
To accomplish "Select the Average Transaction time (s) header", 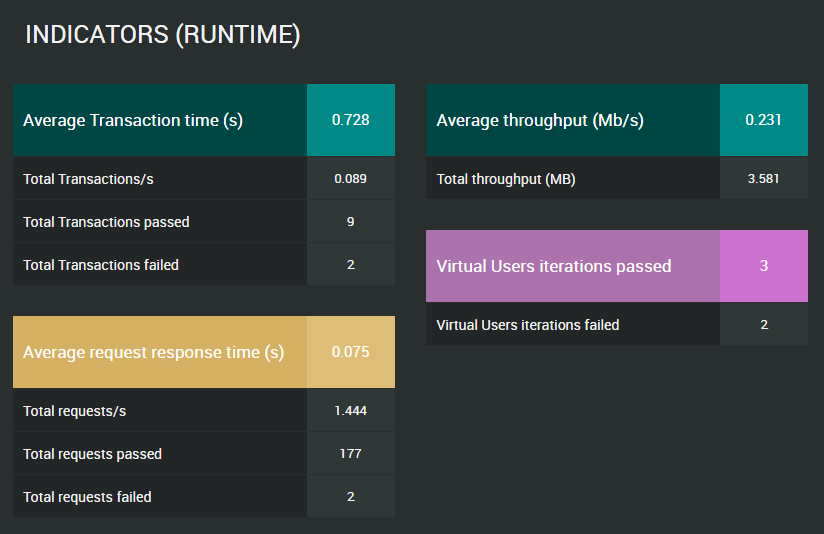I will coord(133,120).
